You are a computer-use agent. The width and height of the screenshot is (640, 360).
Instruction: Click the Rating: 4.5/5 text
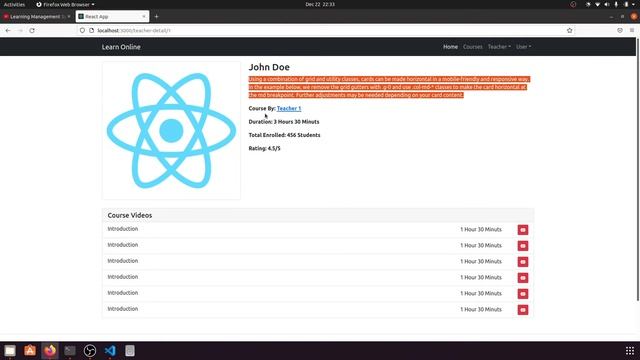pos(264,149)
